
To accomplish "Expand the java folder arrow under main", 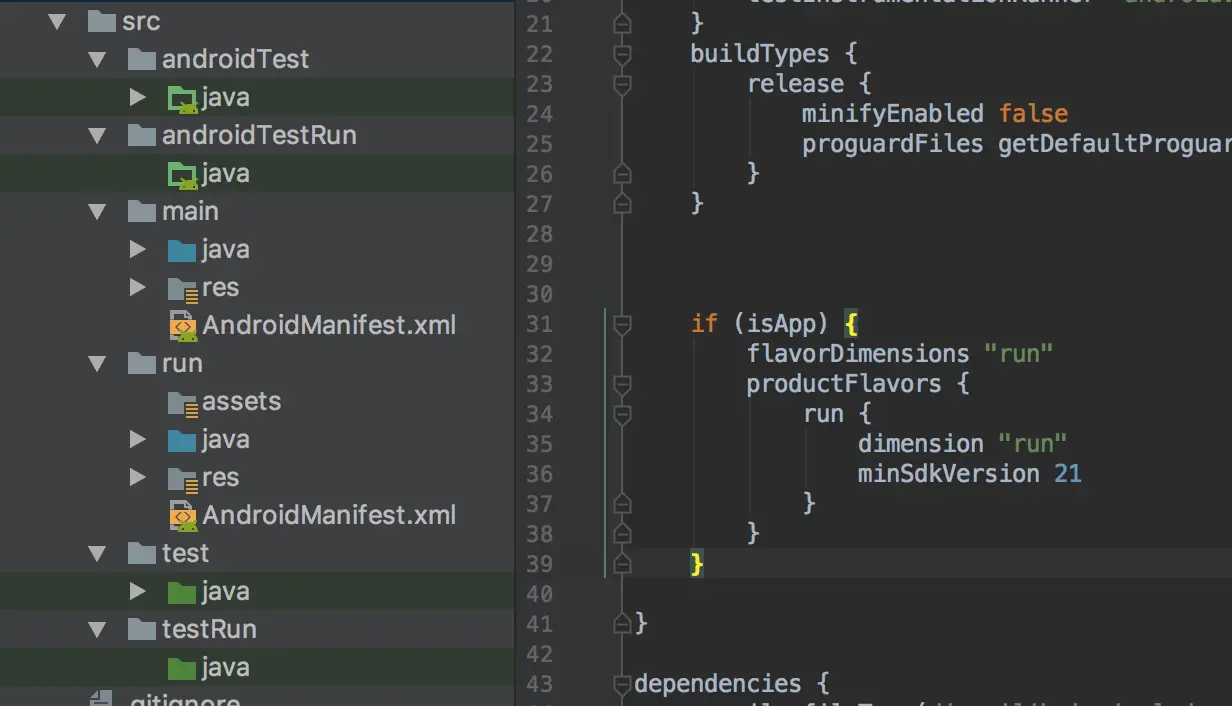I will tap(138, 249).
